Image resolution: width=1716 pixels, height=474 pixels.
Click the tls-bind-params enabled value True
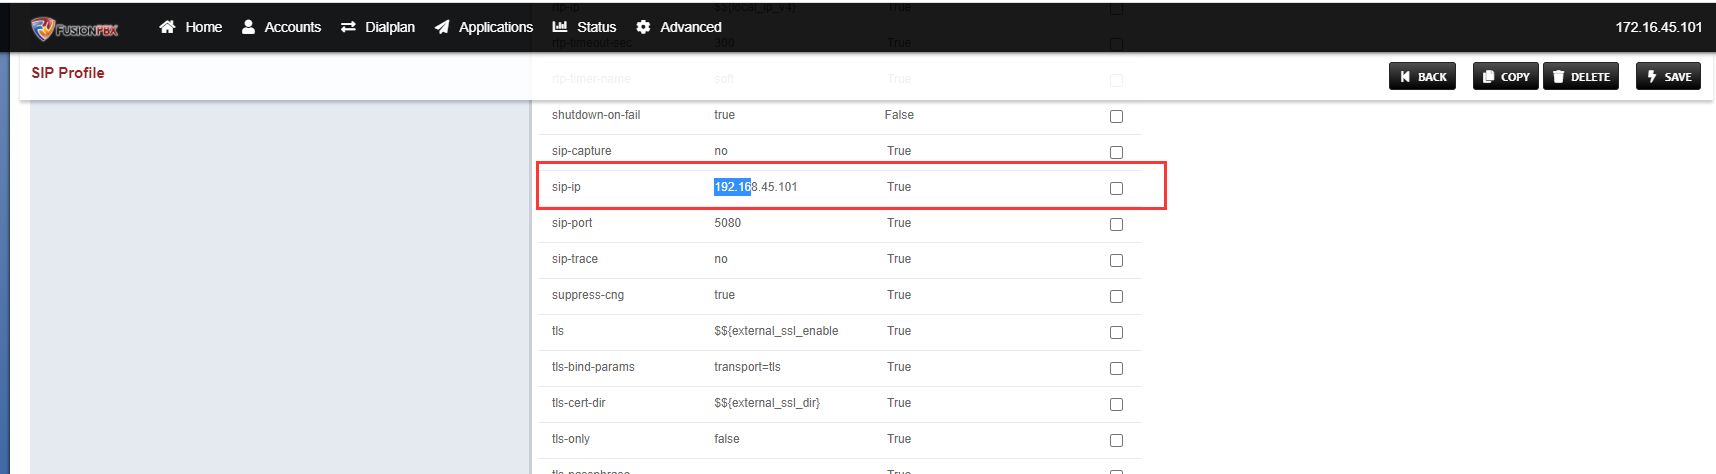click(x=899, y=367)
